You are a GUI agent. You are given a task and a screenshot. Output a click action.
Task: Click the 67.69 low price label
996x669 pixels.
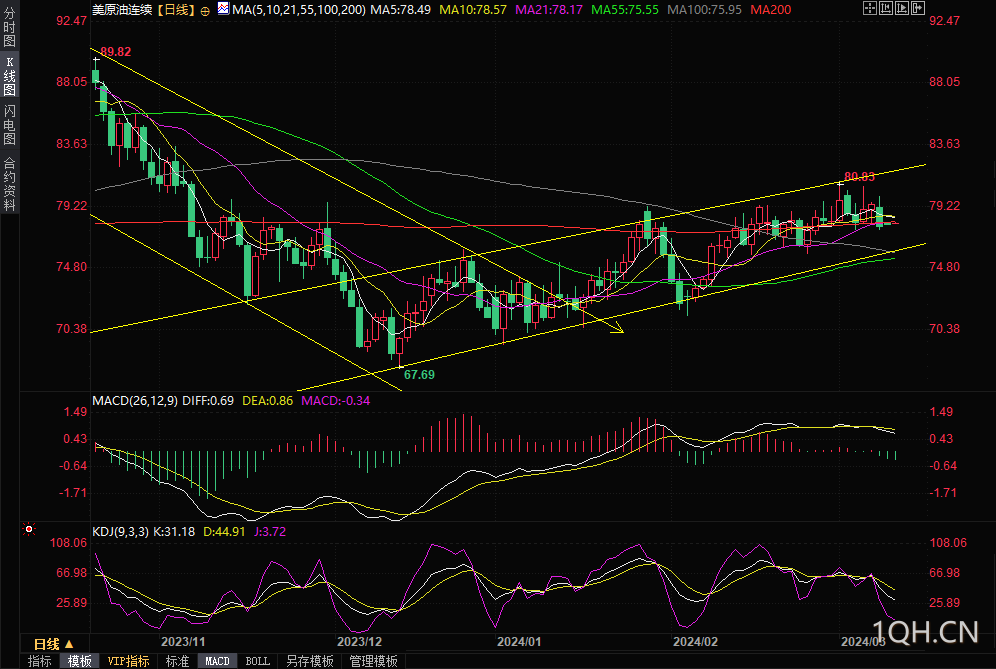coord(419,375)
